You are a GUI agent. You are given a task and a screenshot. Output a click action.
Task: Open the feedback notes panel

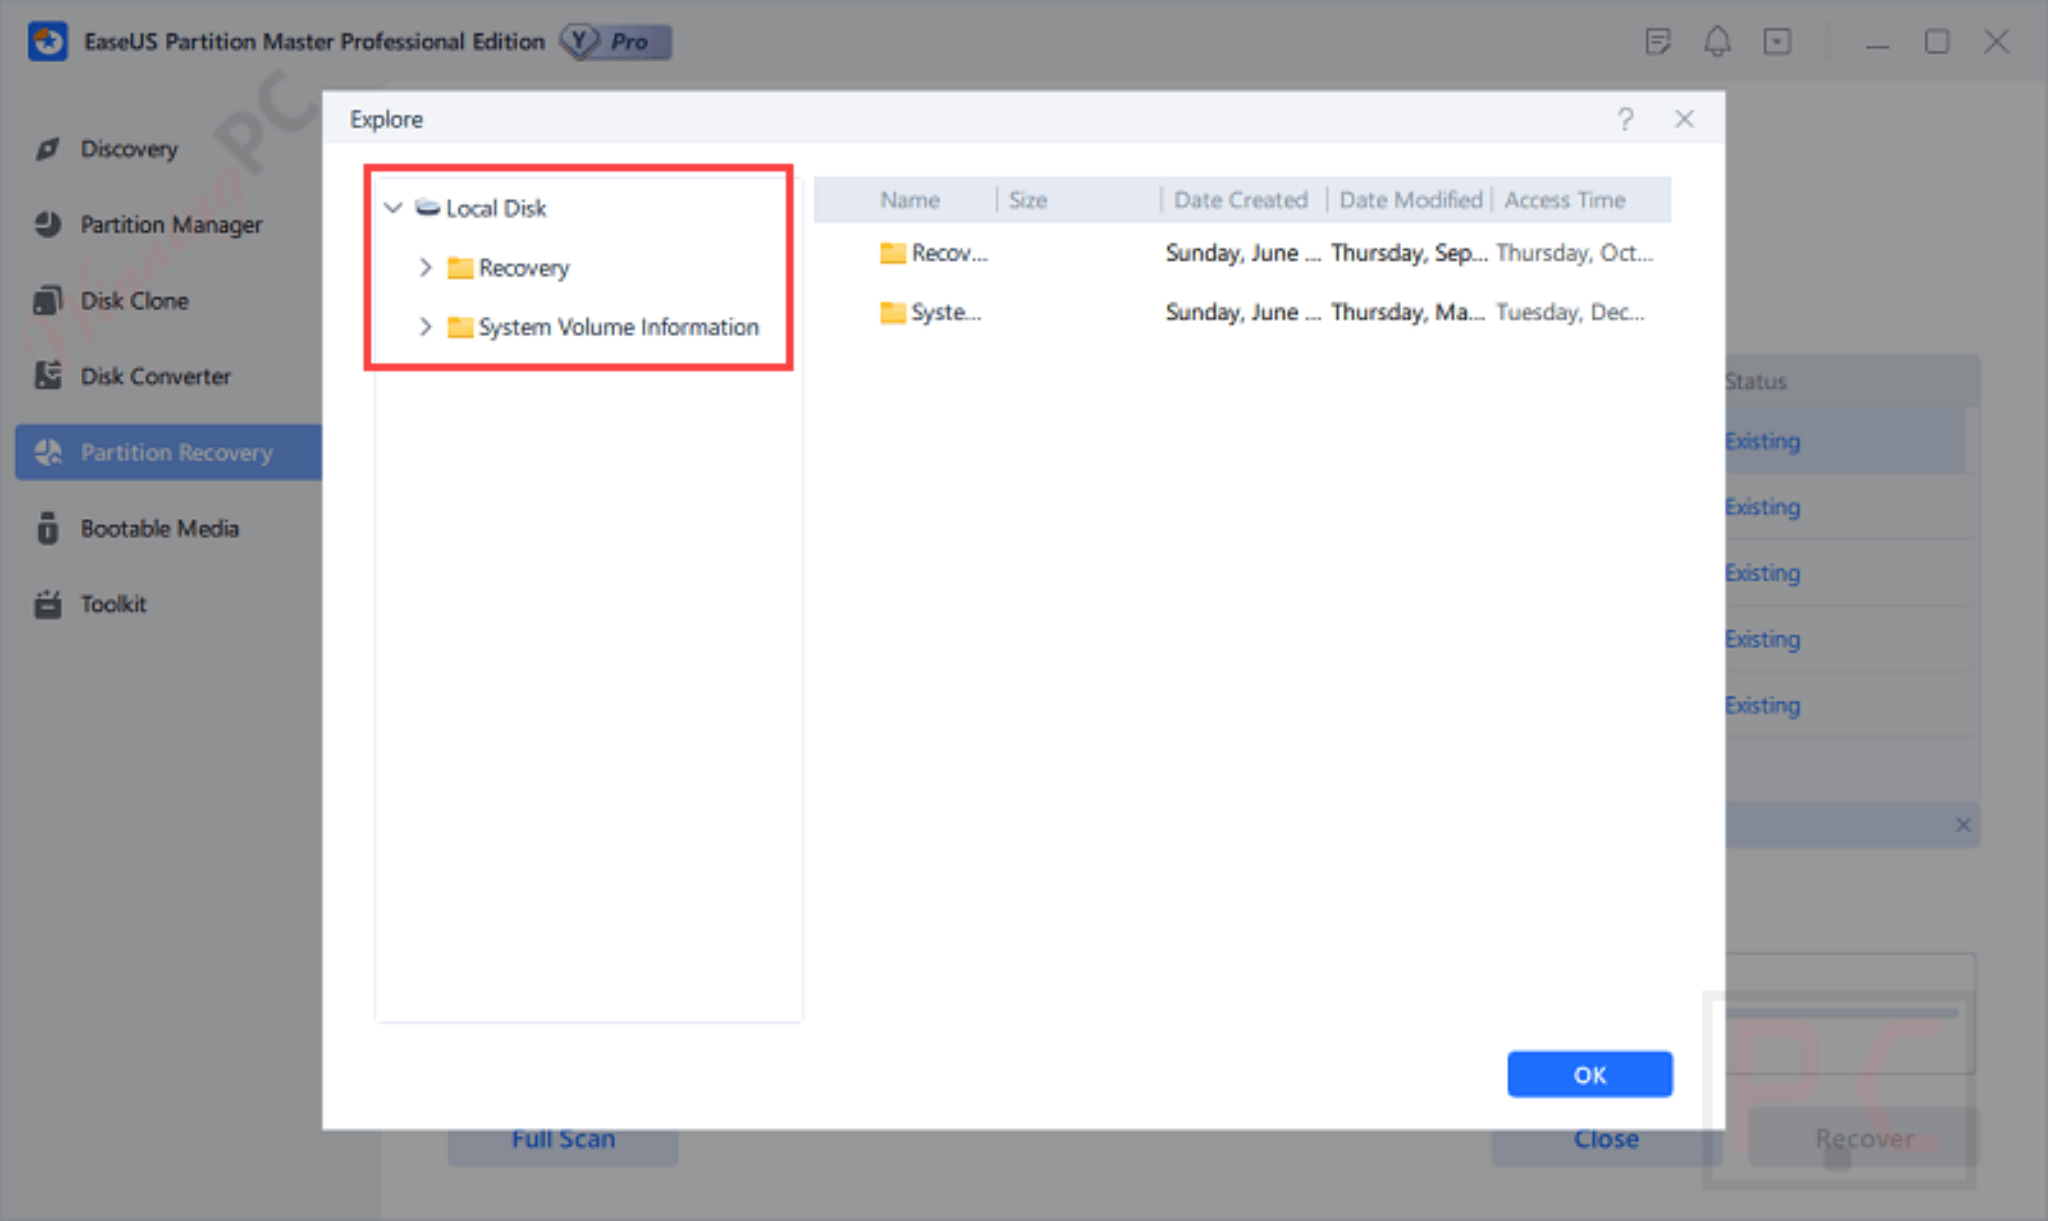1658,41
